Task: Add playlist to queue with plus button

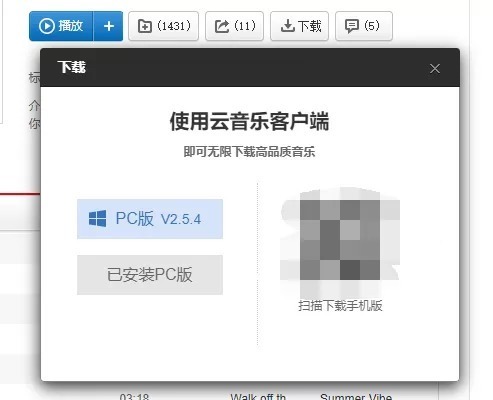Action: click(109, 26)
